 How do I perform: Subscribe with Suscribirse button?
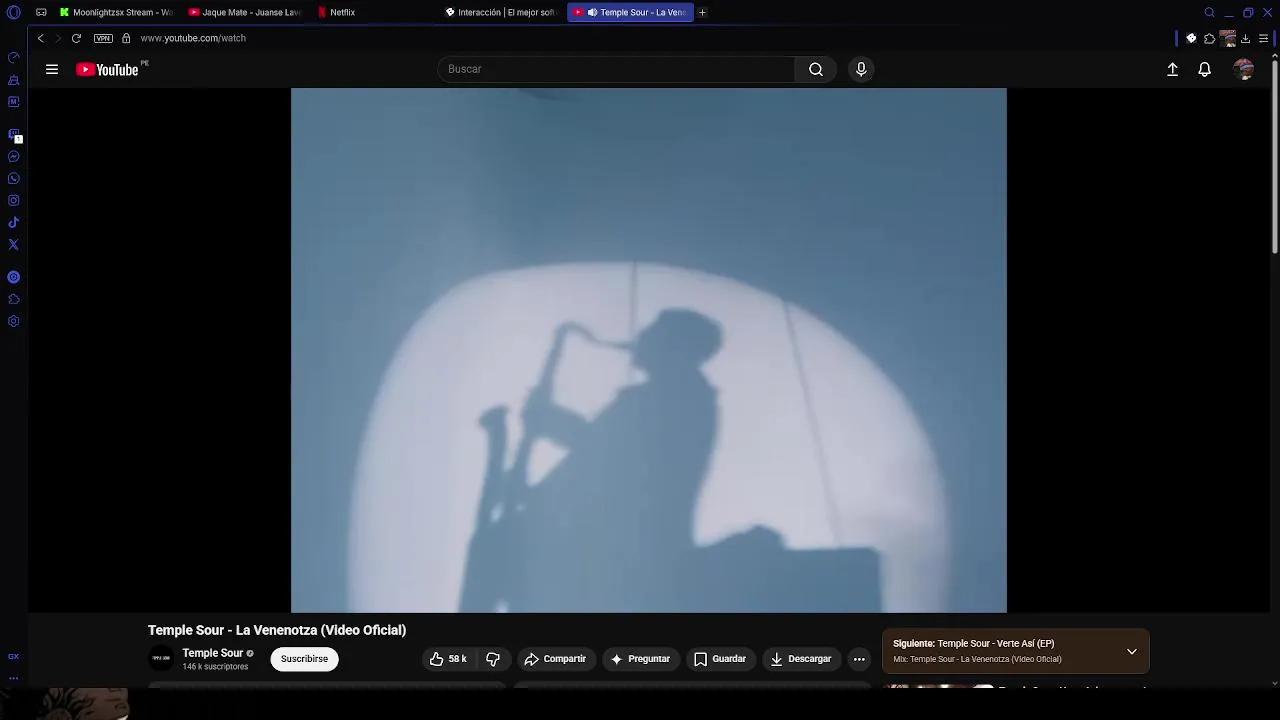click(304, 659)
